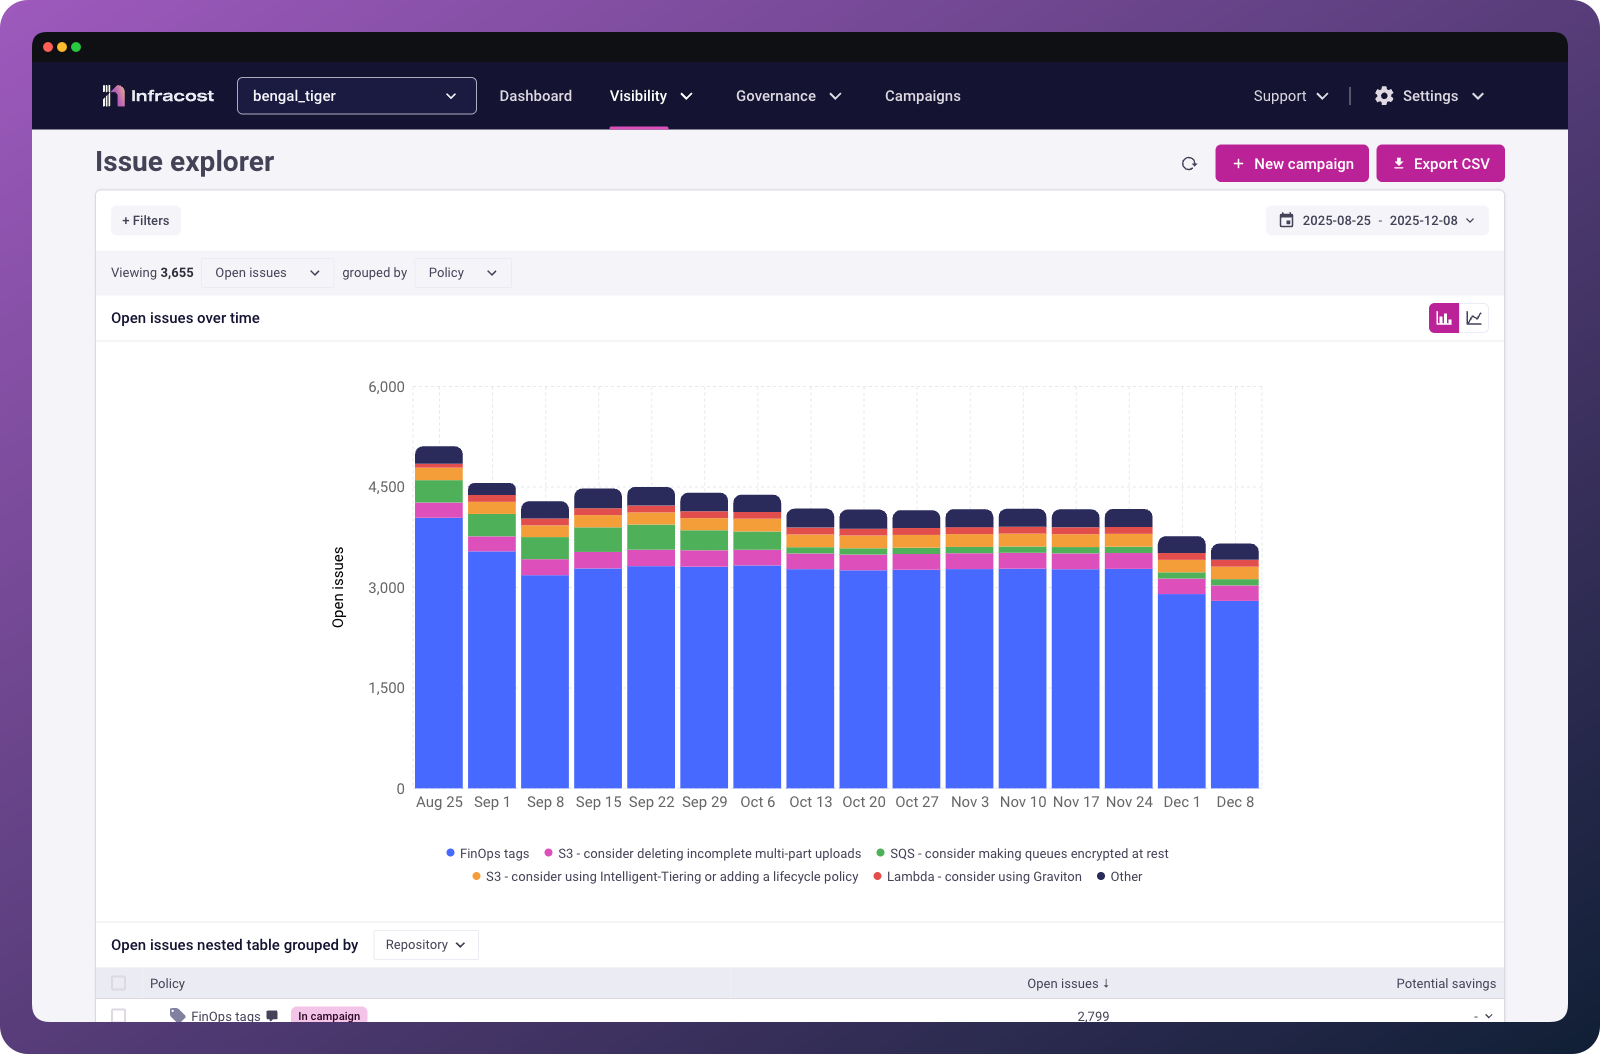Click the Oct 6 bar in chart
Screen dimensions: 1600x1054
coord(757,641)
